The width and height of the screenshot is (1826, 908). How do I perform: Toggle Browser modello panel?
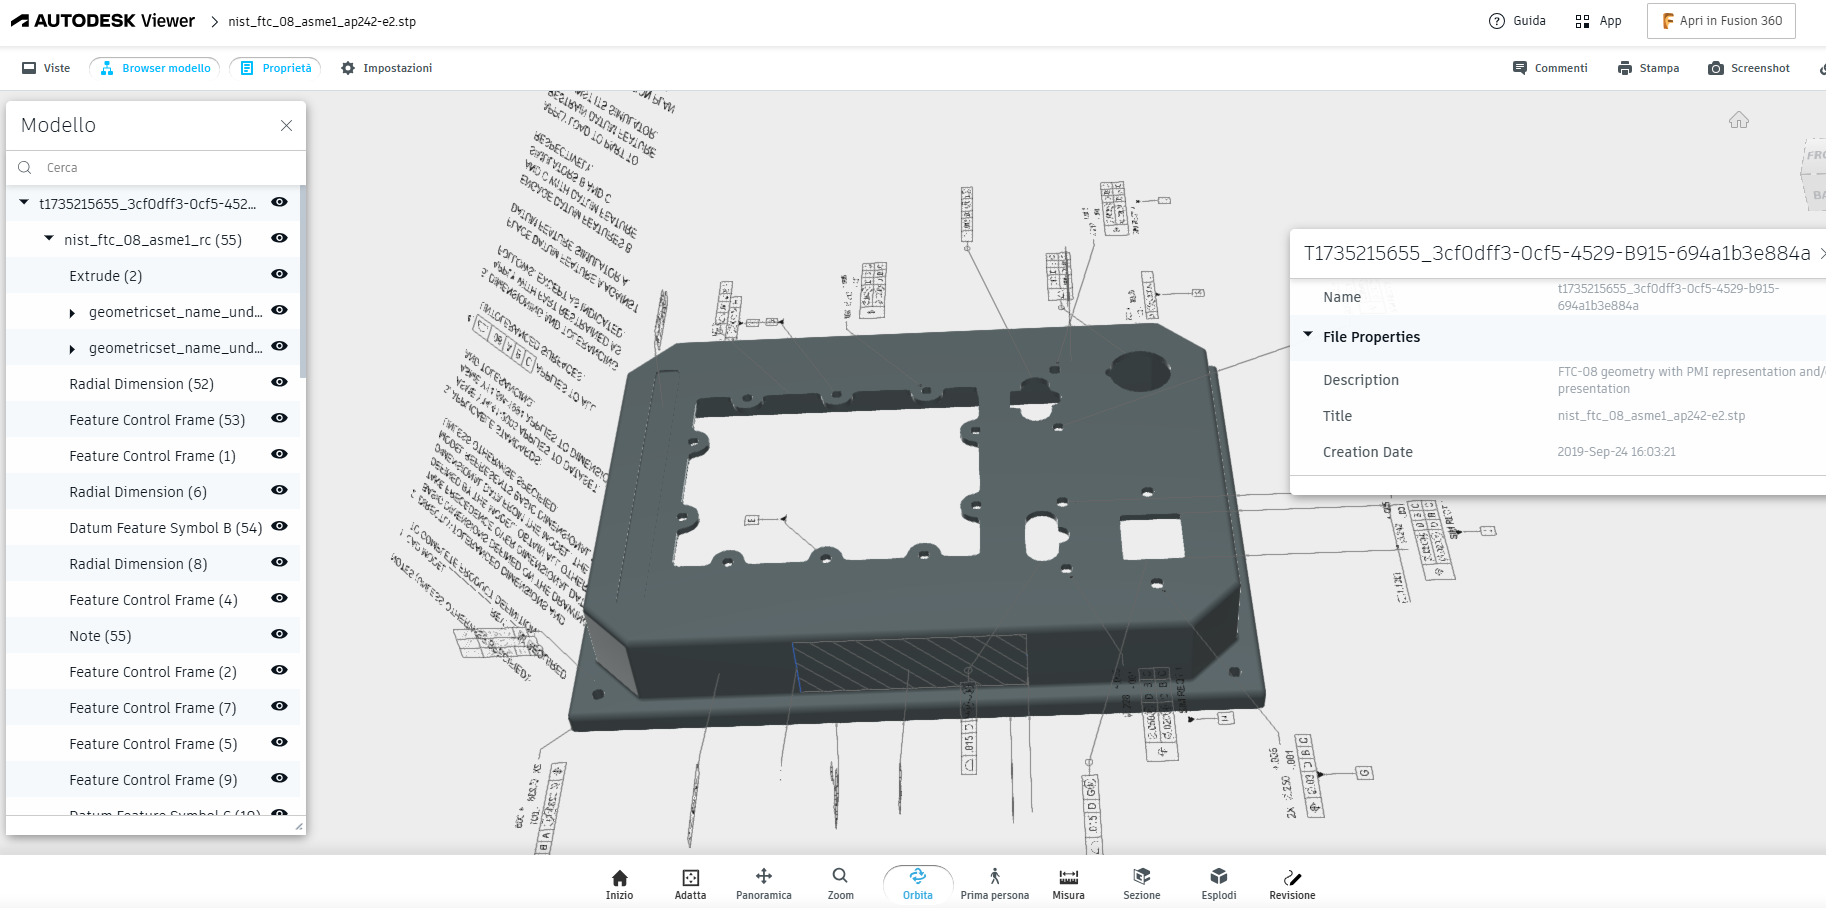point(156,68)
